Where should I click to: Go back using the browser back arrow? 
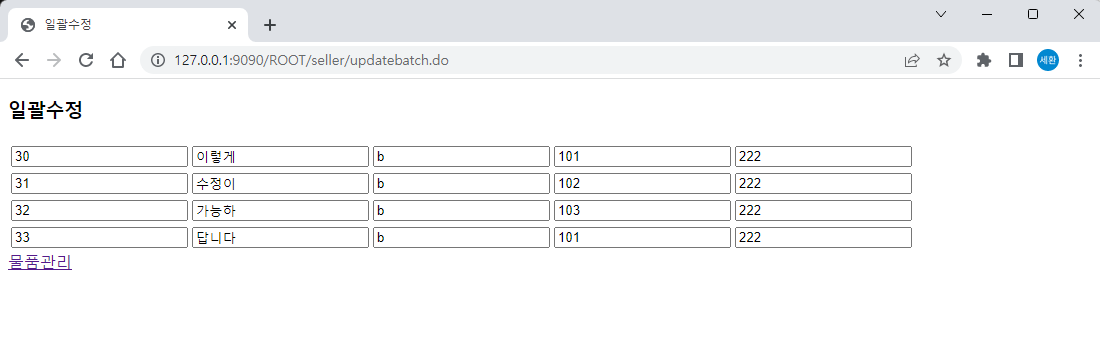pyautogui.click(x=22, y=60)
